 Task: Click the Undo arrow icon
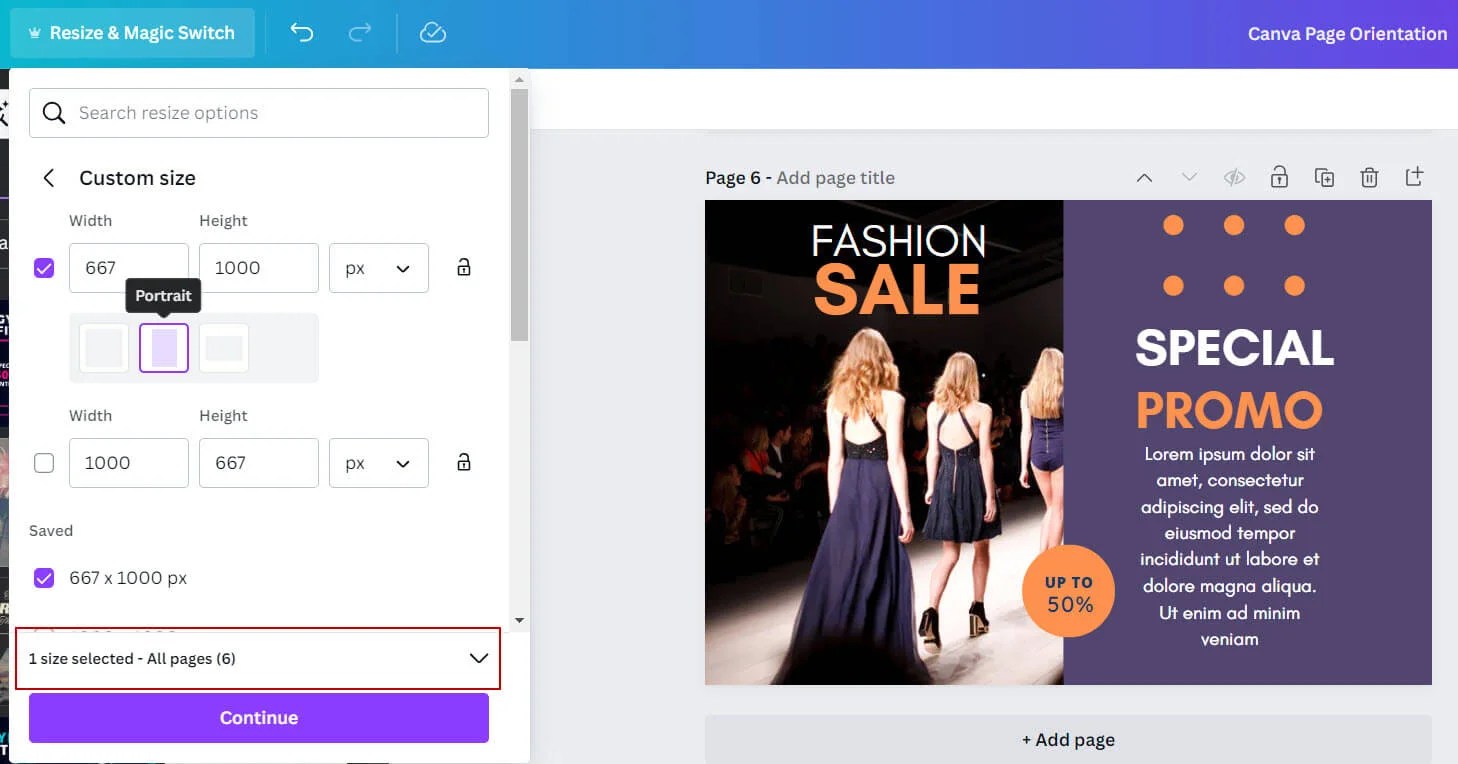(301, 33)
